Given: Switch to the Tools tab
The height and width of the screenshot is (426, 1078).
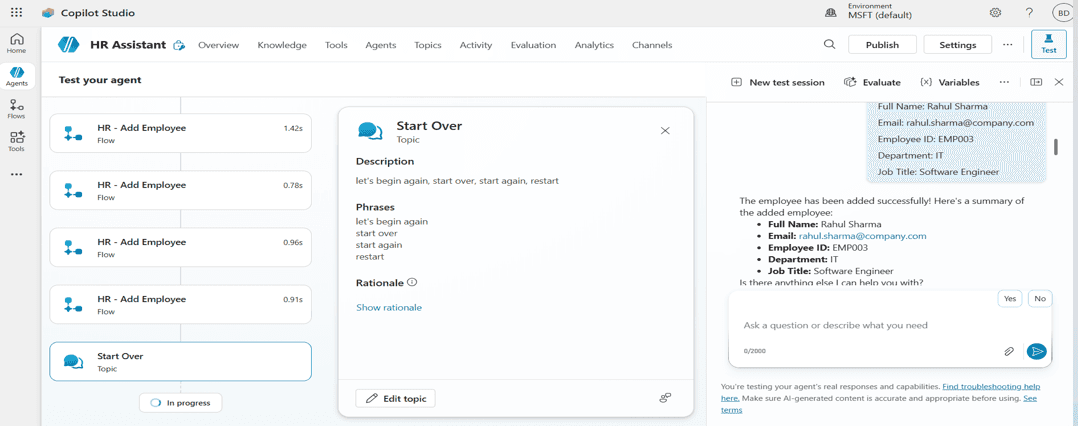Looking at the screenshot, I should [336, 45].
